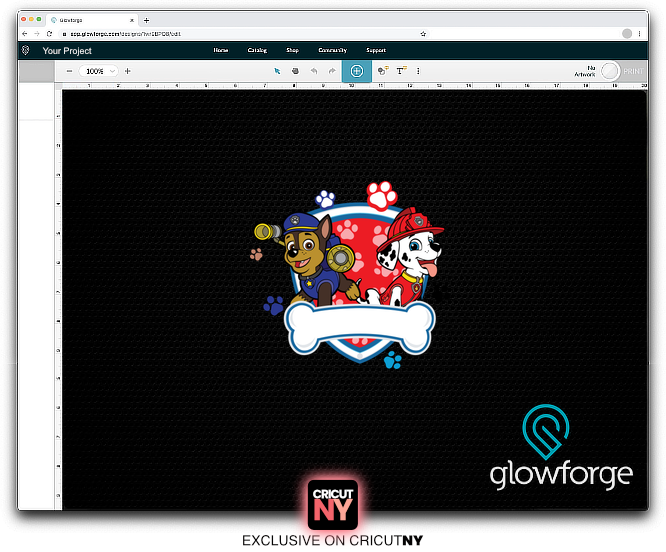Click the PRINT button
The image size is (666, 552).
click(633, 71)
